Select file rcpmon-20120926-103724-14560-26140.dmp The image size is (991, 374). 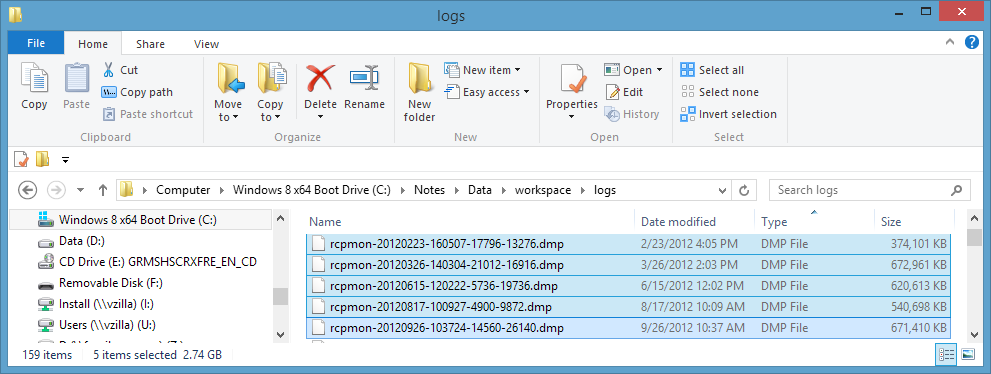pyautogui.click(x=629, y=328)
